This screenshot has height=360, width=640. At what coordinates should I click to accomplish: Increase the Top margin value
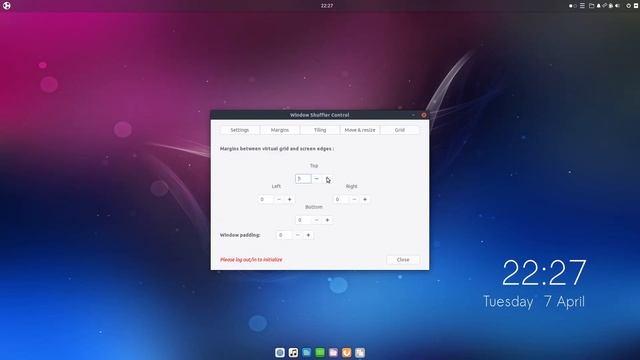click(327, 179)
